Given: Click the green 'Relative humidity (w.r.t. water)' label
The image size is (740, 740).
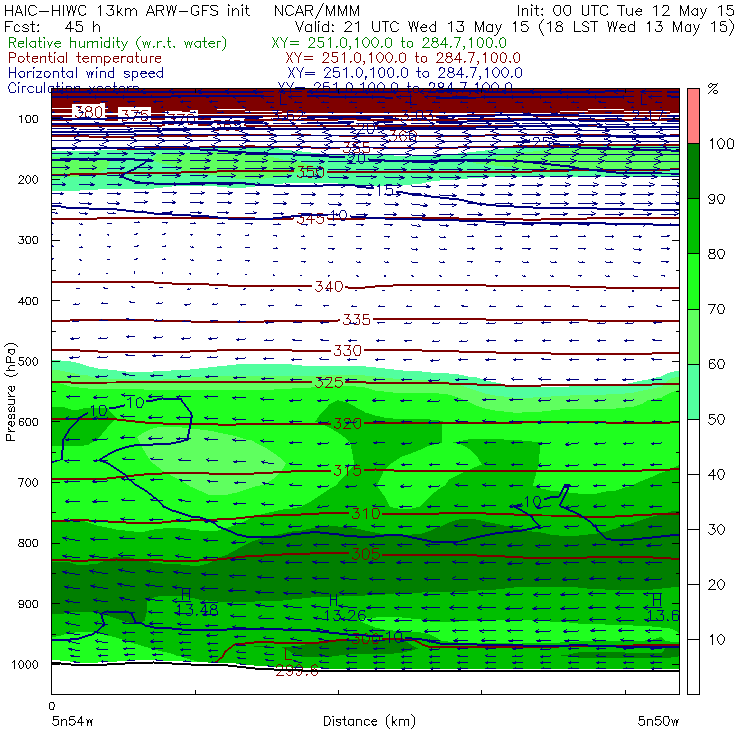Looking at the screenshot, I should [118, 43].
